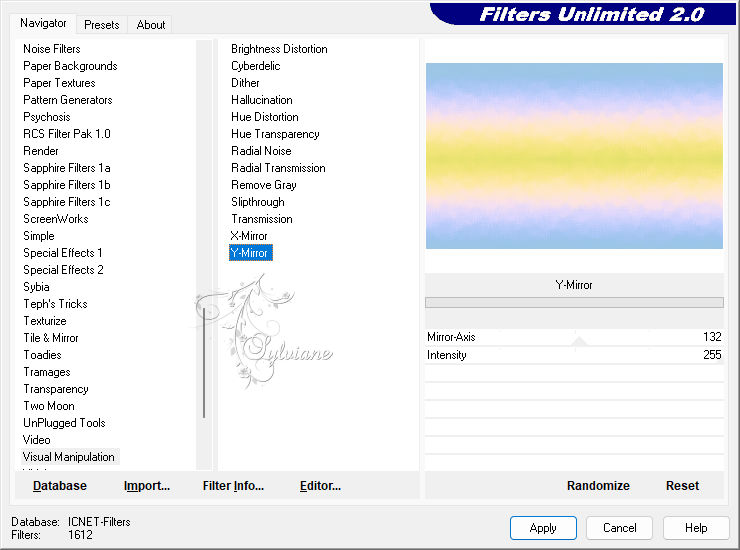
Task: Select Simple category
Action: click(x=39, y=236)
